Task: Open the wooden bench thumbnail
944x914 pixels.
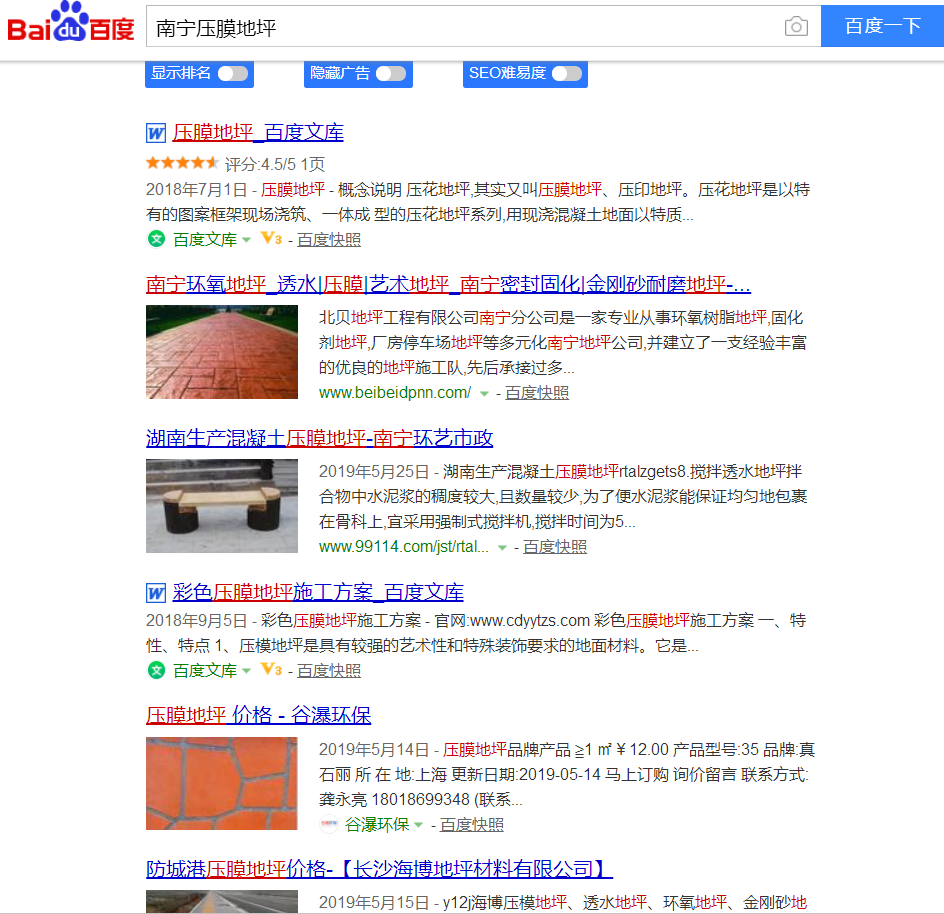Action: [222, 506]
